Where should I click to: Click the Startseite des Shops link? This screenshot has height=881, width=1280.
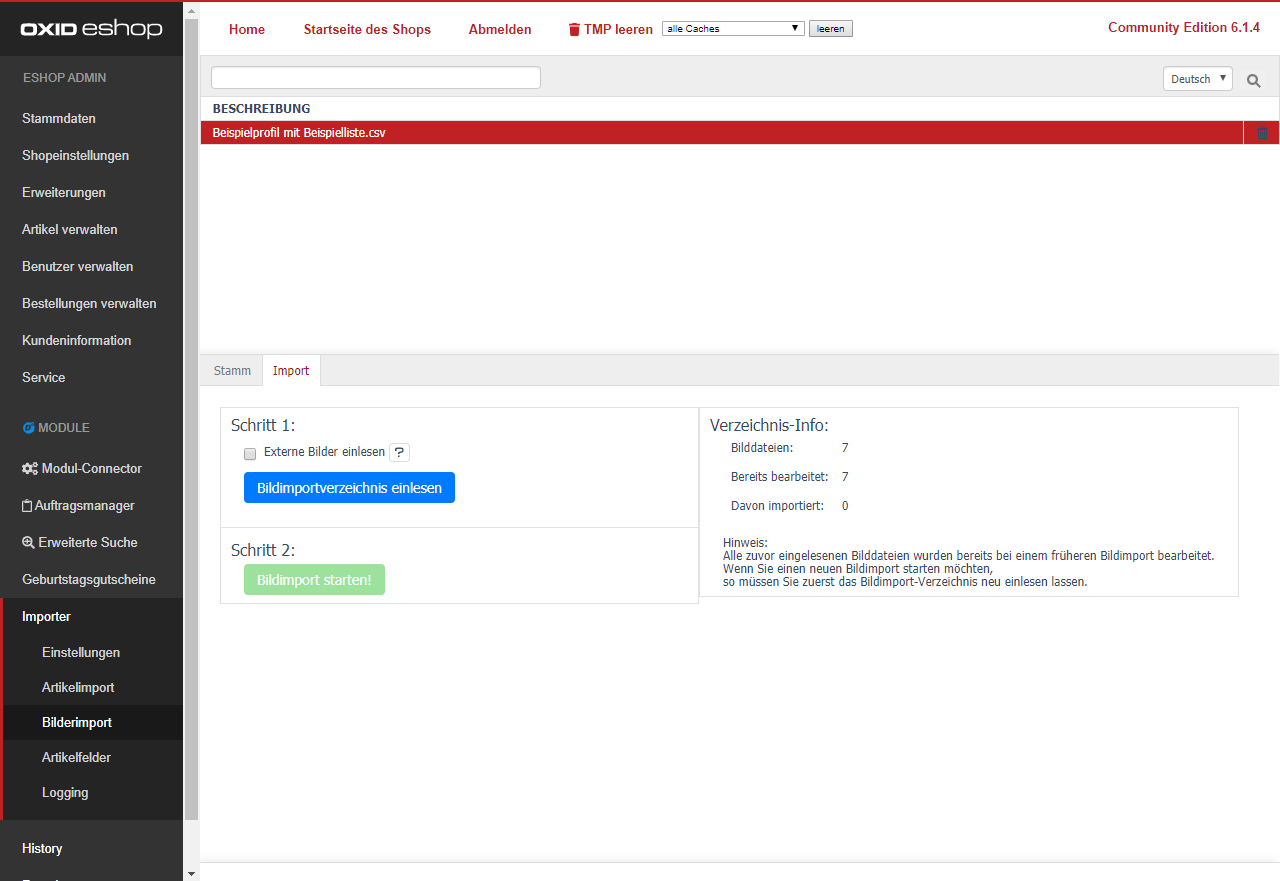367,29
